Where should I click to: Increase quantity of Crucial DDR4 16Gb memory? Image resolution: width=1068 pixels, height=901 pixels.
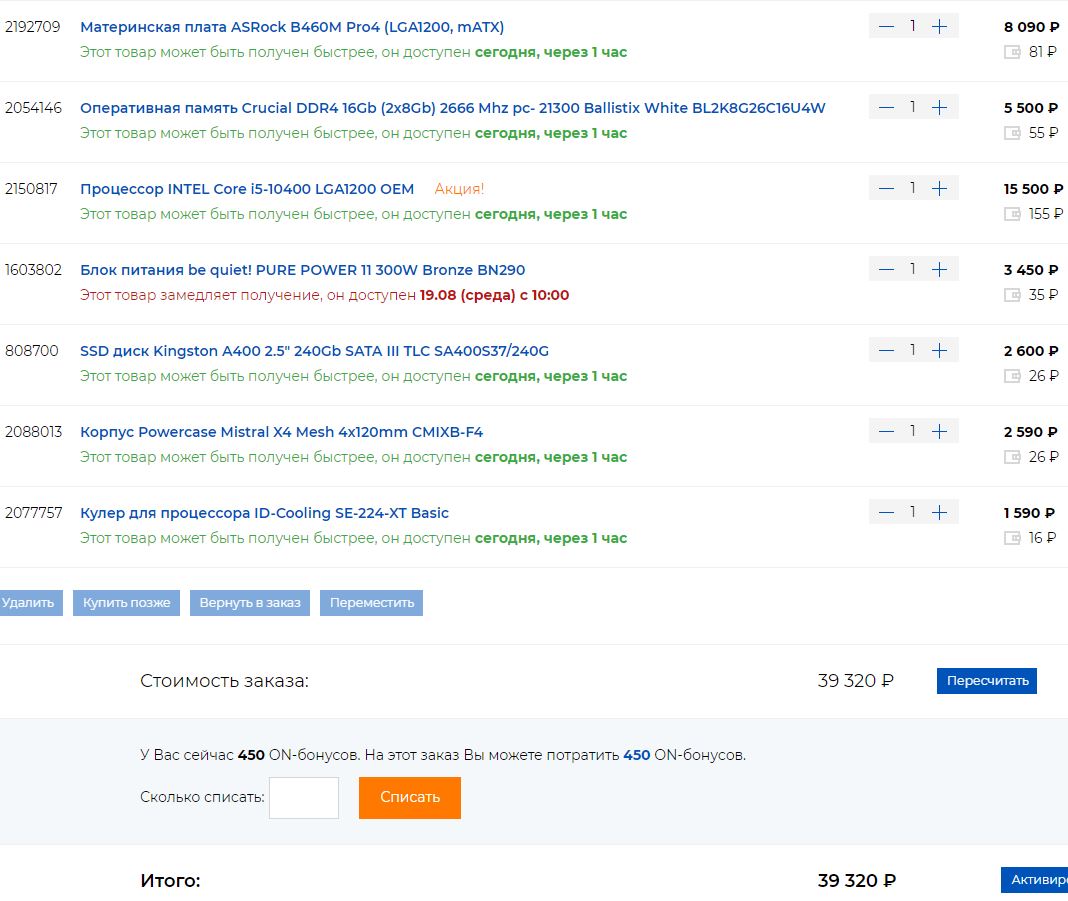coord(939,108)
